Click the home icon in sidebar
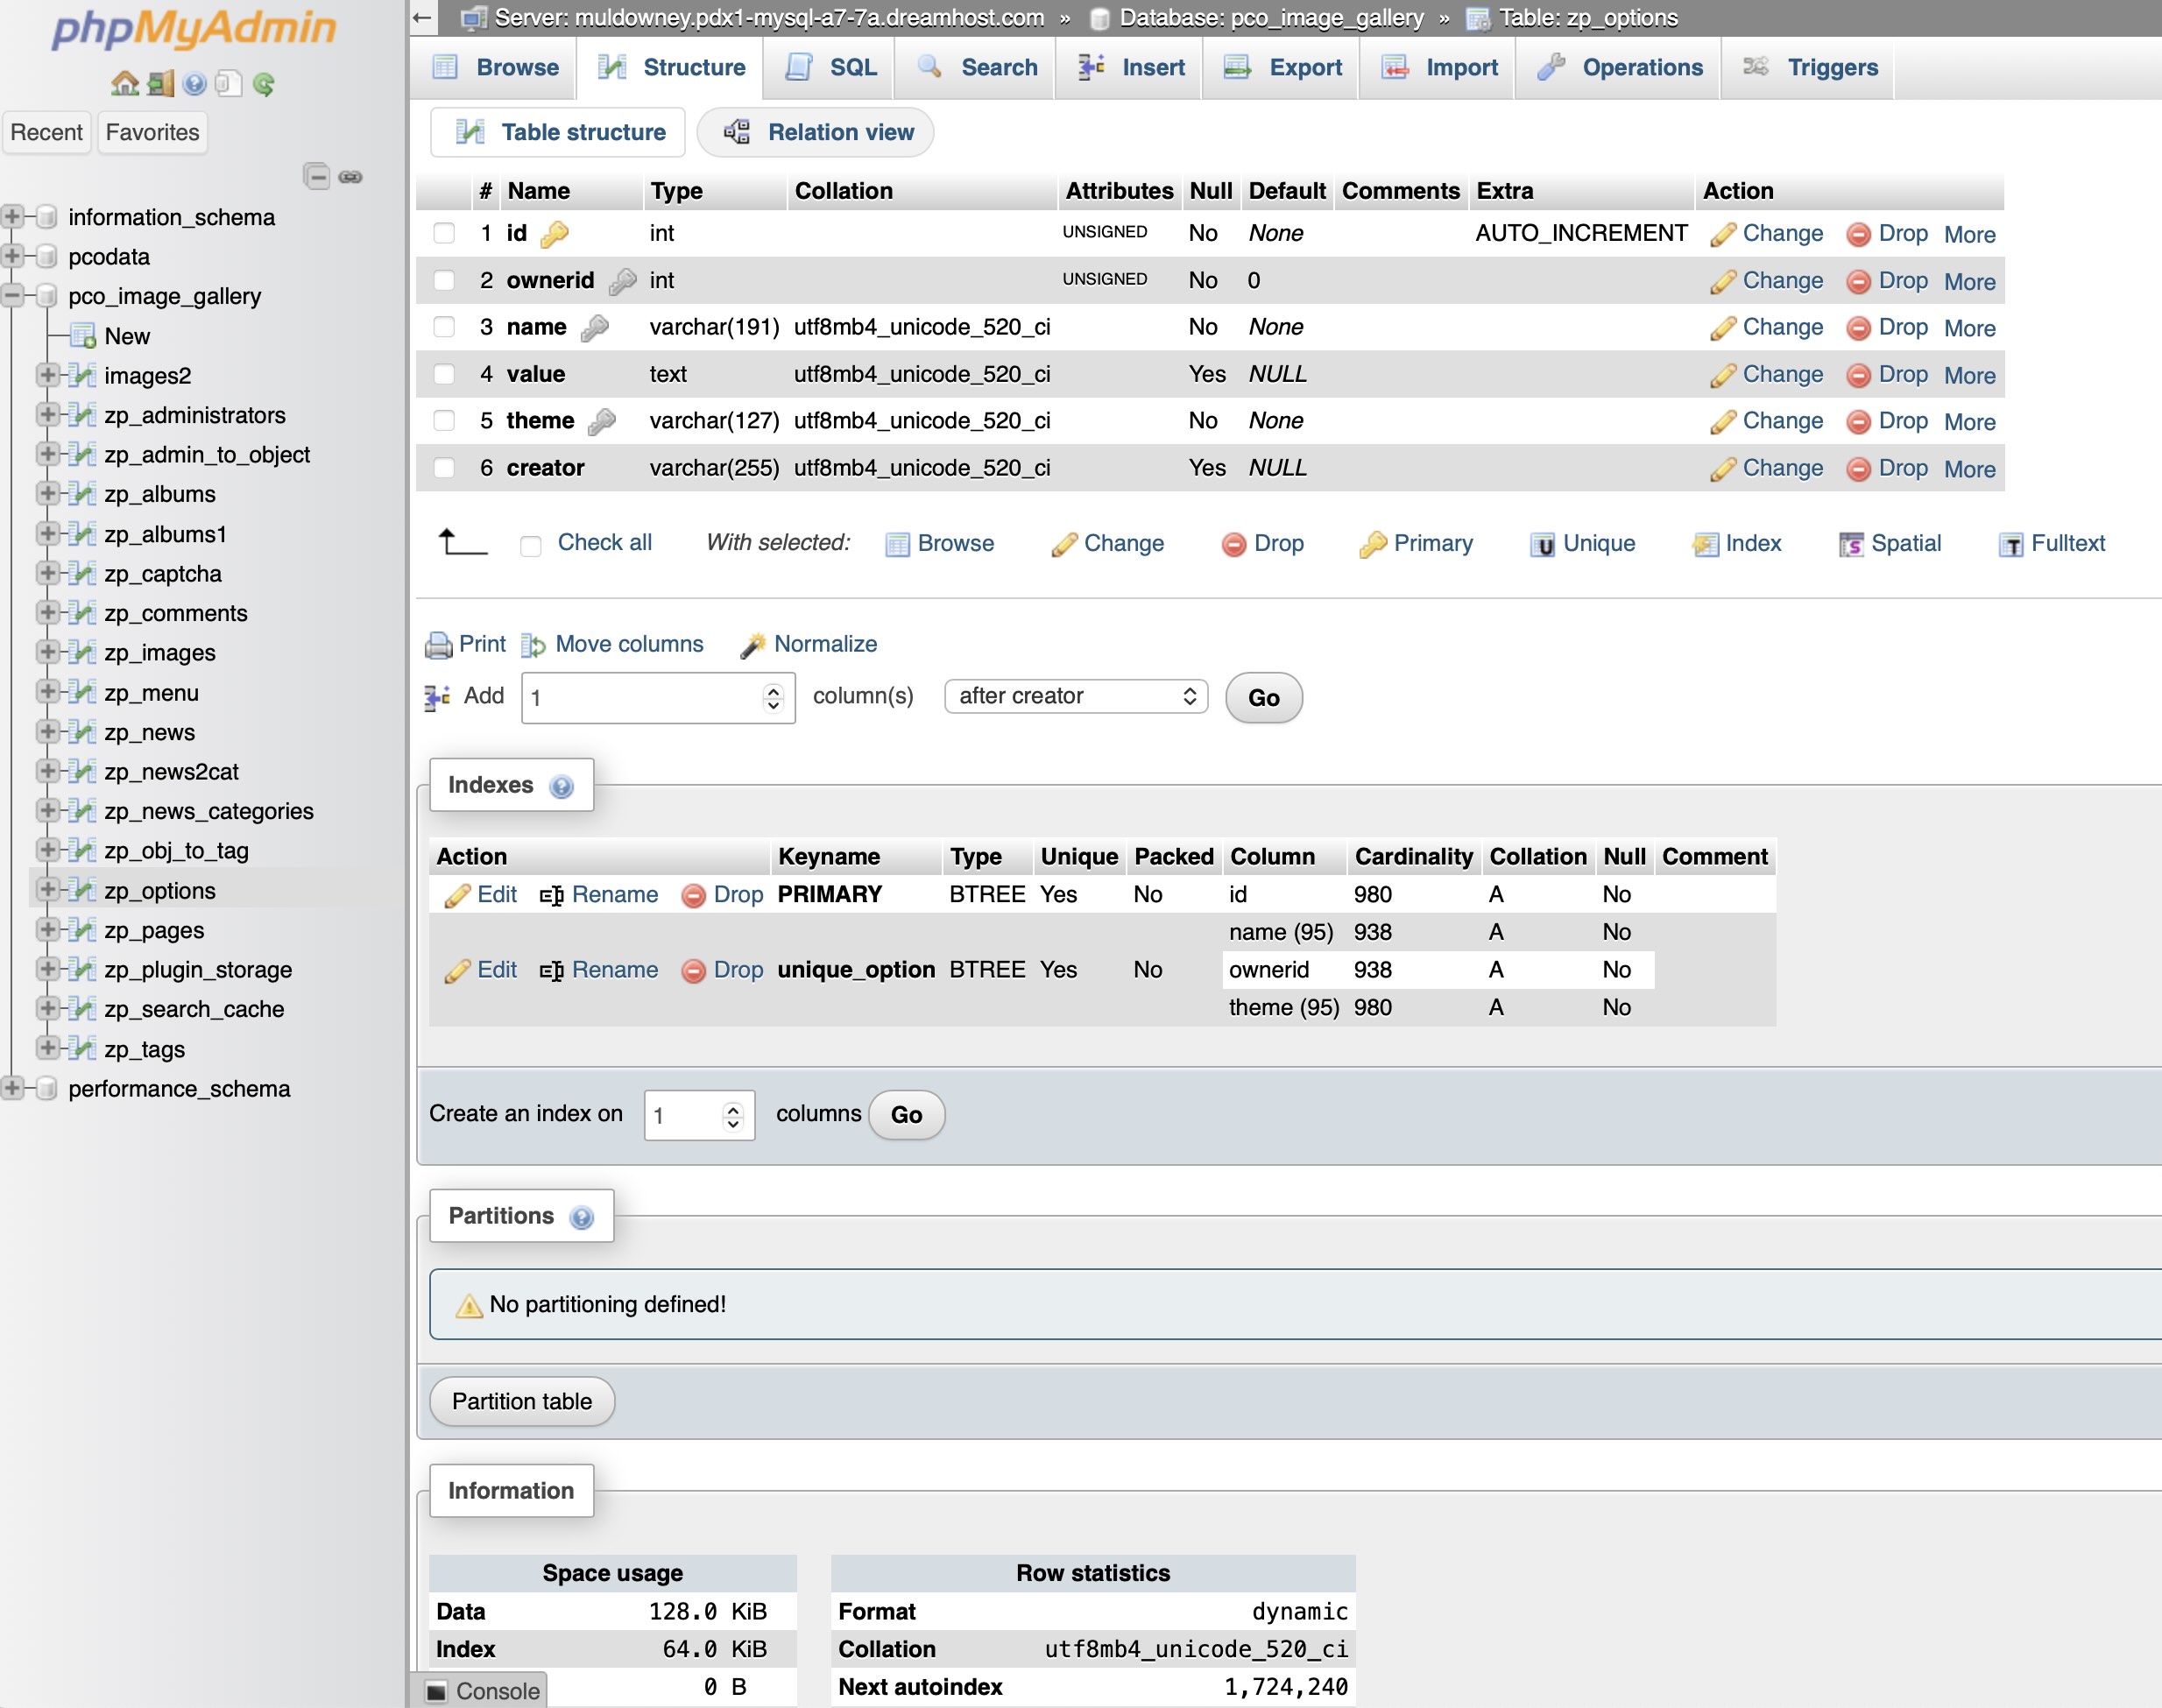 pyautogui.click(x=124, y=83)
